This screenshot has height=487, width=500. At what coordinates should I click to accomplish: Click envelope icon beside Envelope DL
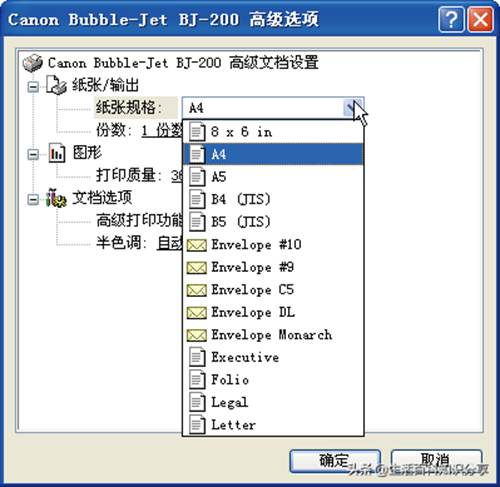pyautogui.click(x=197, y=313)
